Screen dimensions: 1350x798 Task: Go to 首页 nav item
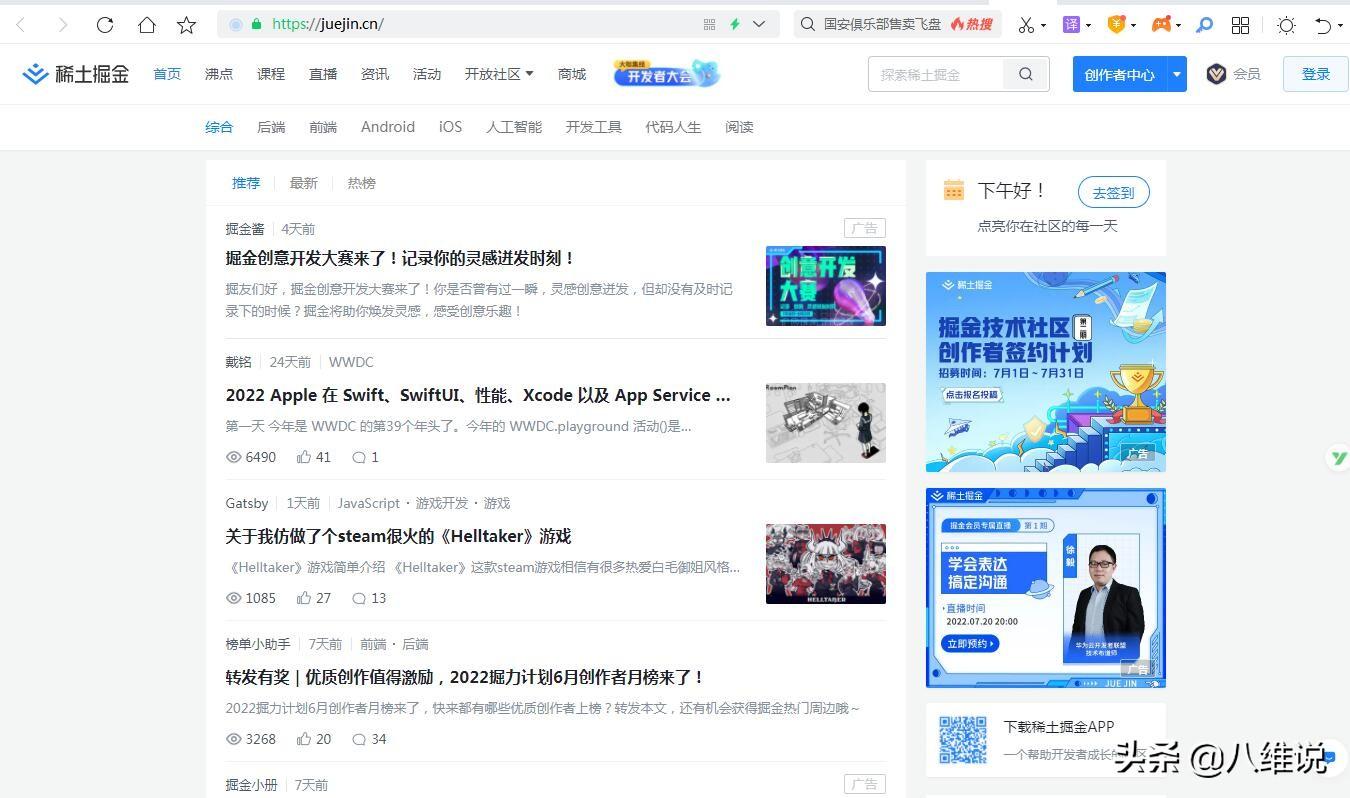point(167,74)
